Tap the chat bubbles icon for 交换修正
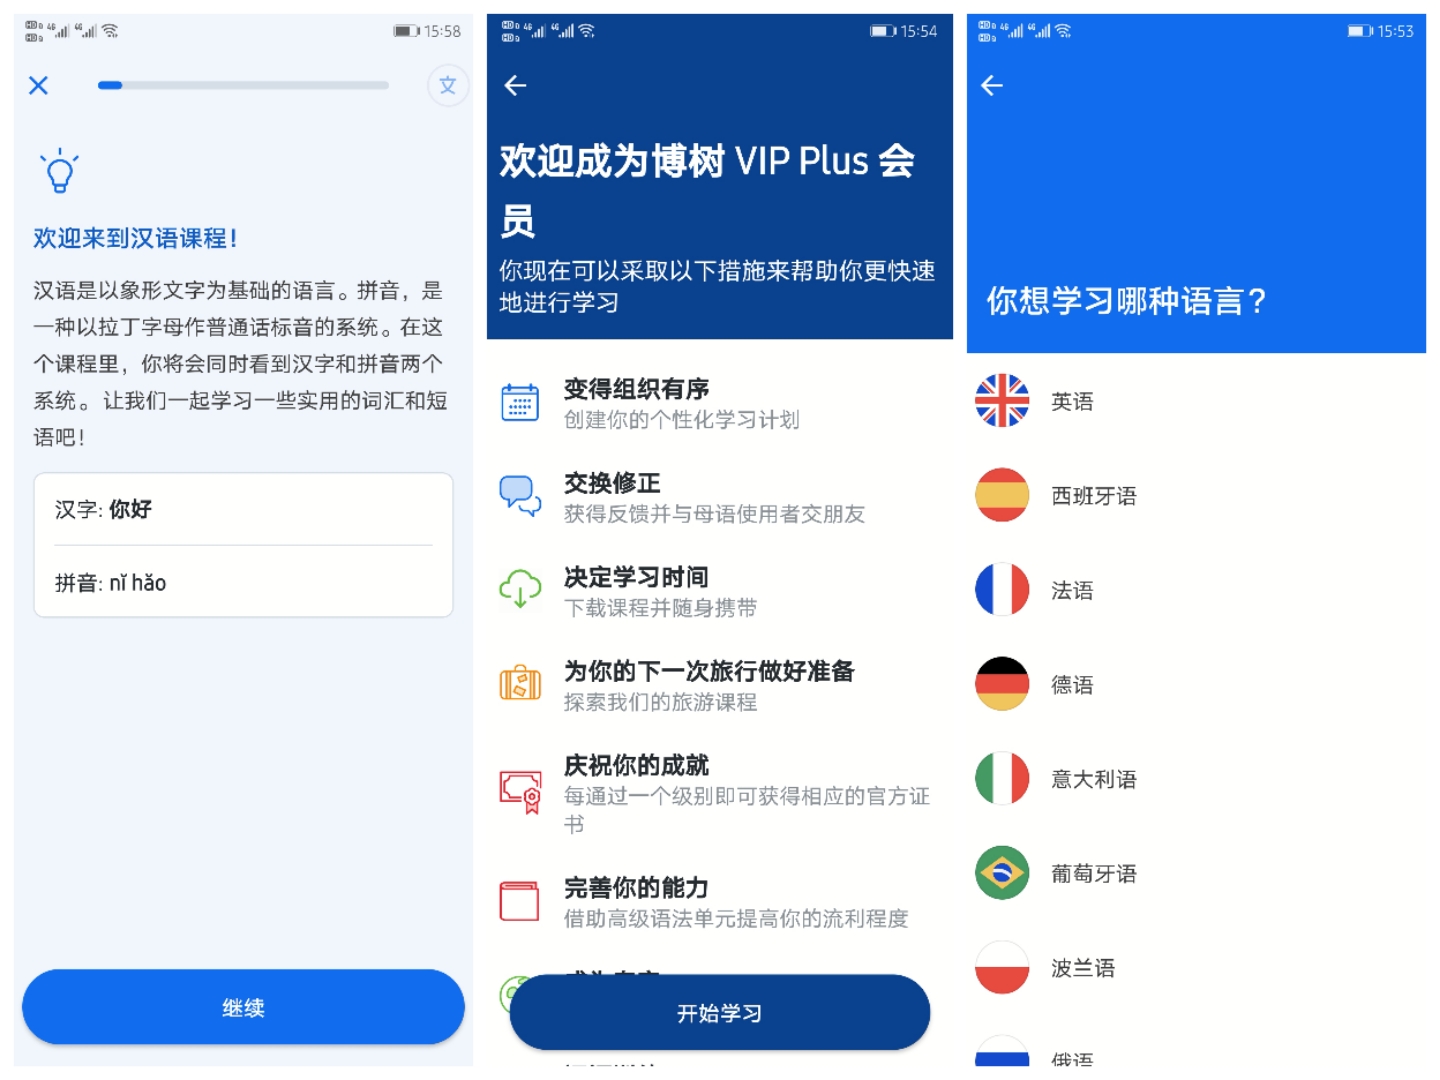The width and height of the screenshot is (1440, 1080). pos(520,496)
